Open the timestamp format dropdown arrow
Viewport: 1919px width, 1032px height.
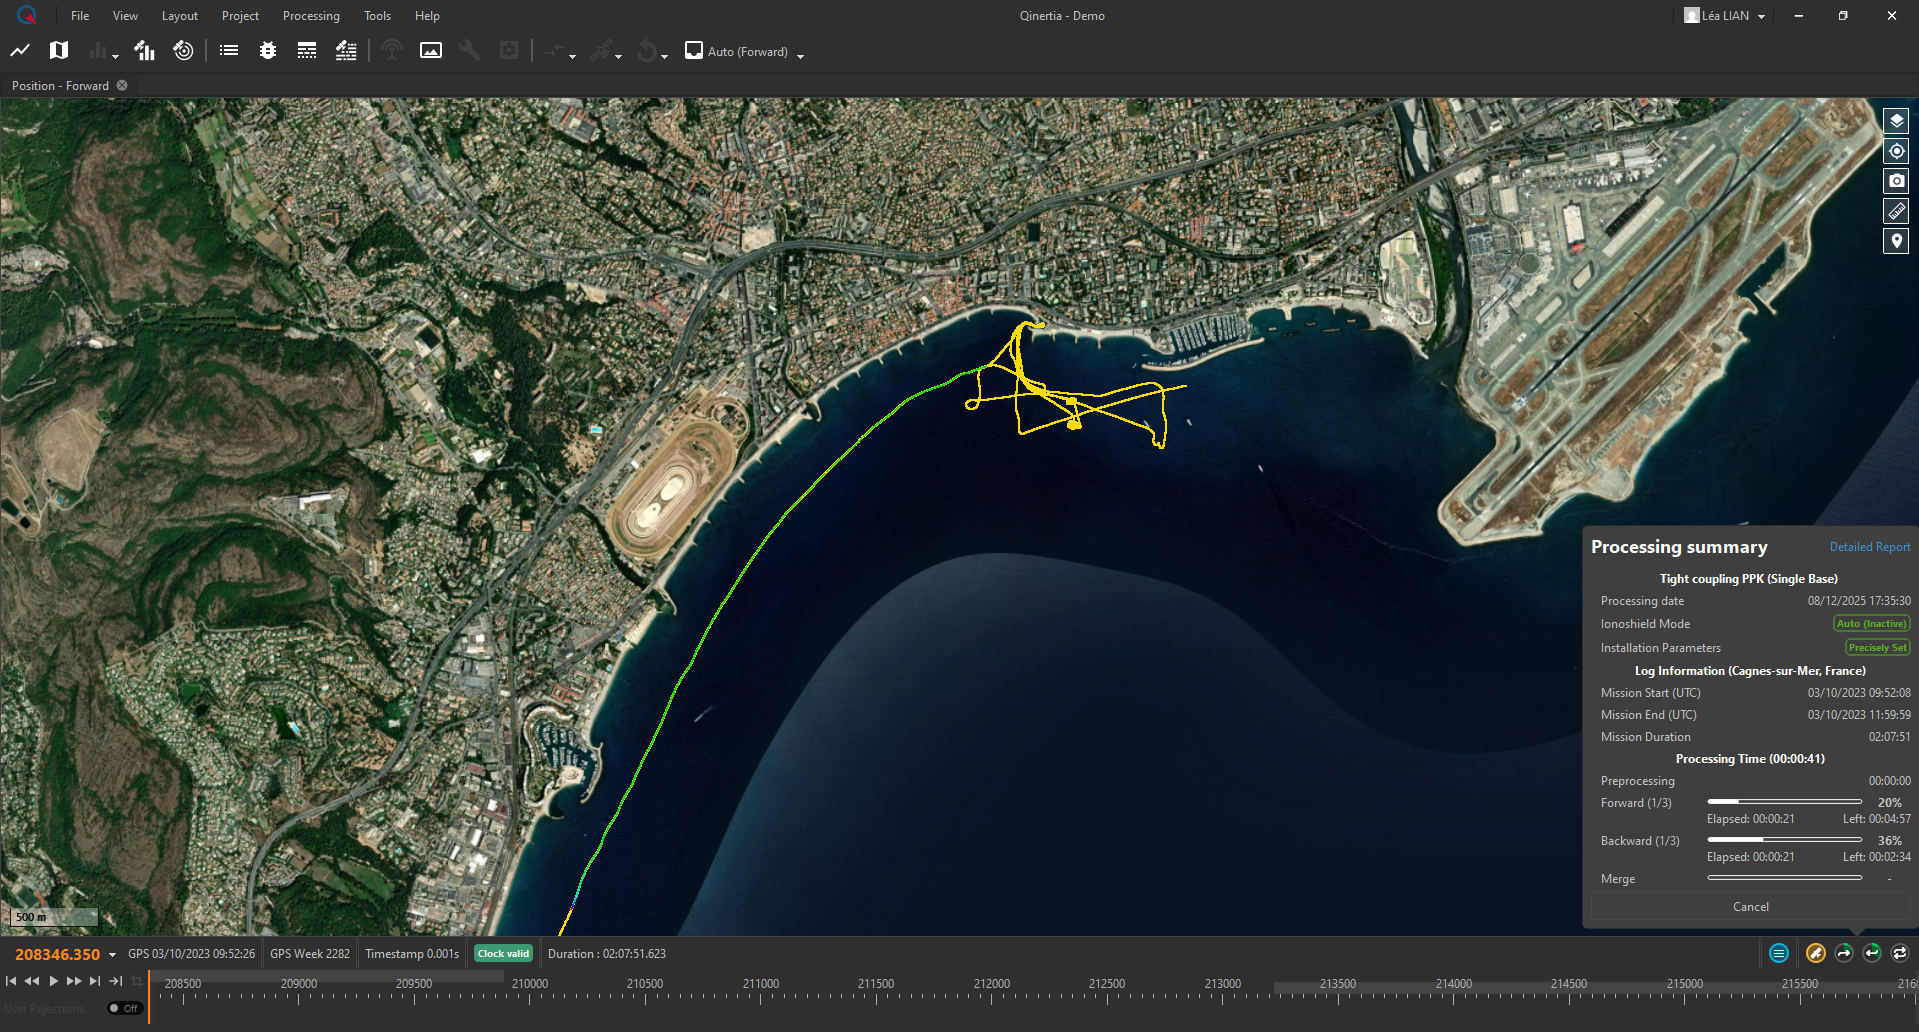112,955
